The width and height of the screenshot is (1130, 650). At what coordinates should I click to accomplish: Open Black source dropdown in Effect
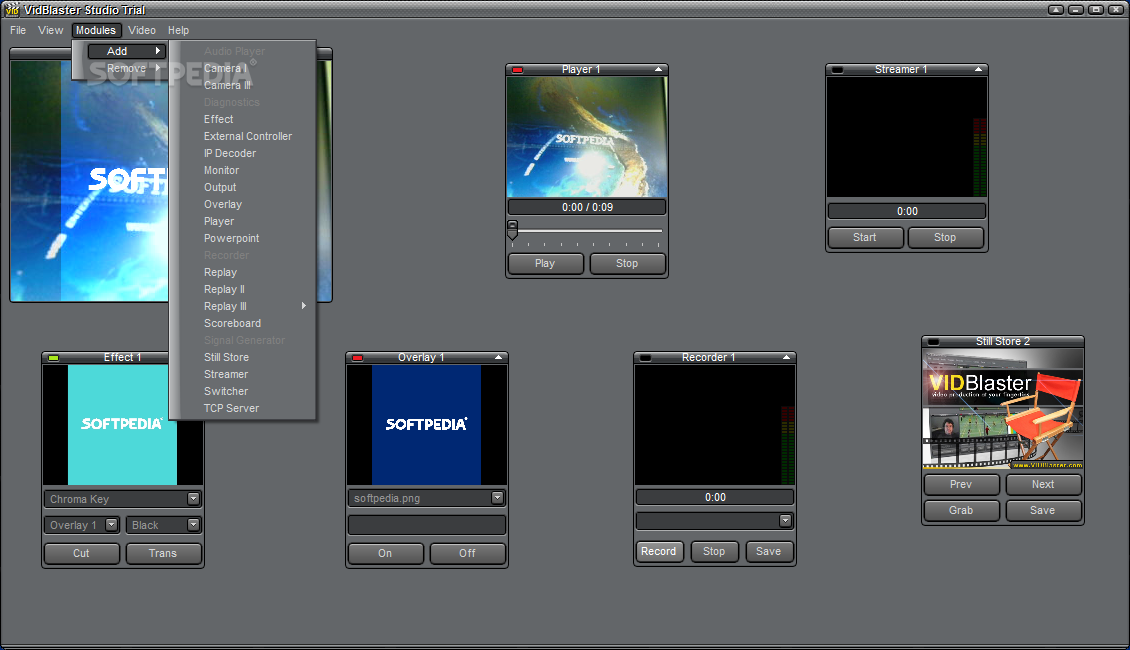(193, 525)
